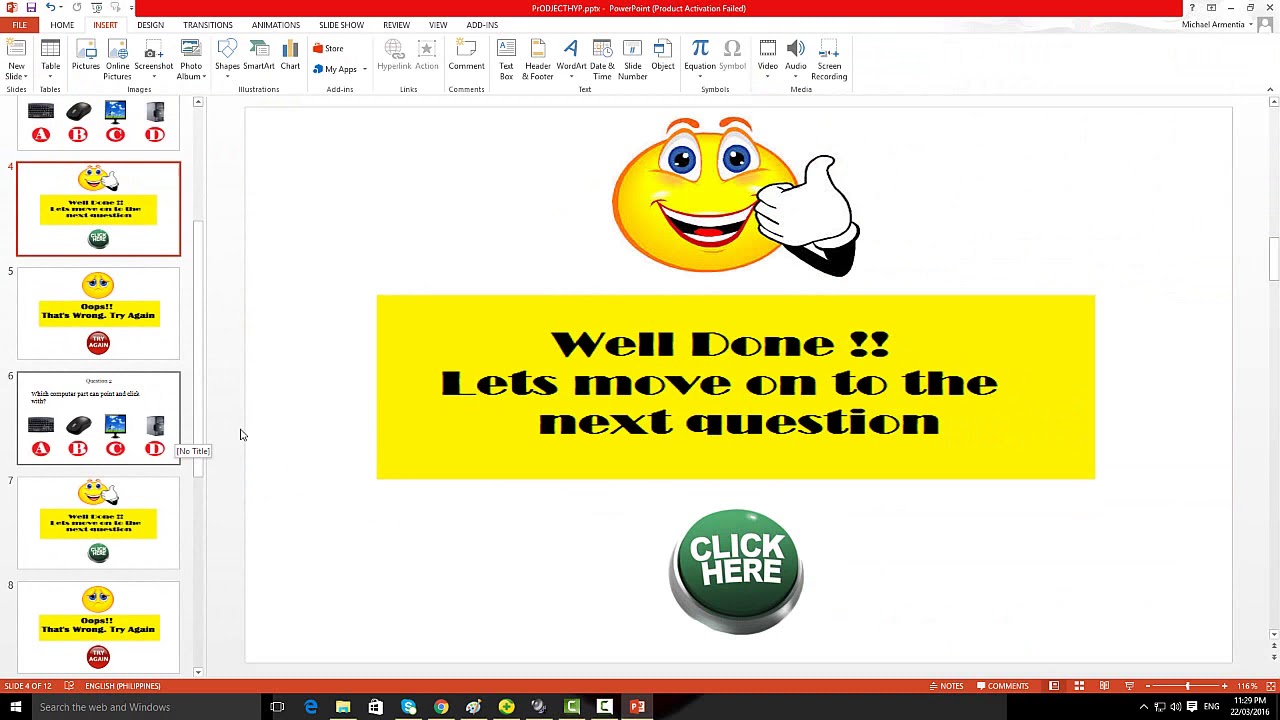The height and width of the screenshot is (720, 1280).
Task: Insert a Text Box
Action: (x=506, y=60)
